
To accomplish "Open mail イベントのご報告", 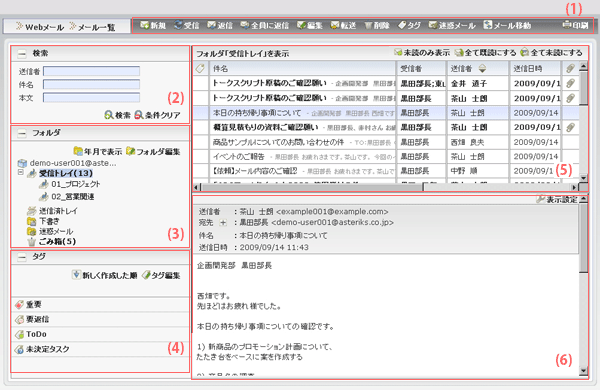I will pos(238,157).
